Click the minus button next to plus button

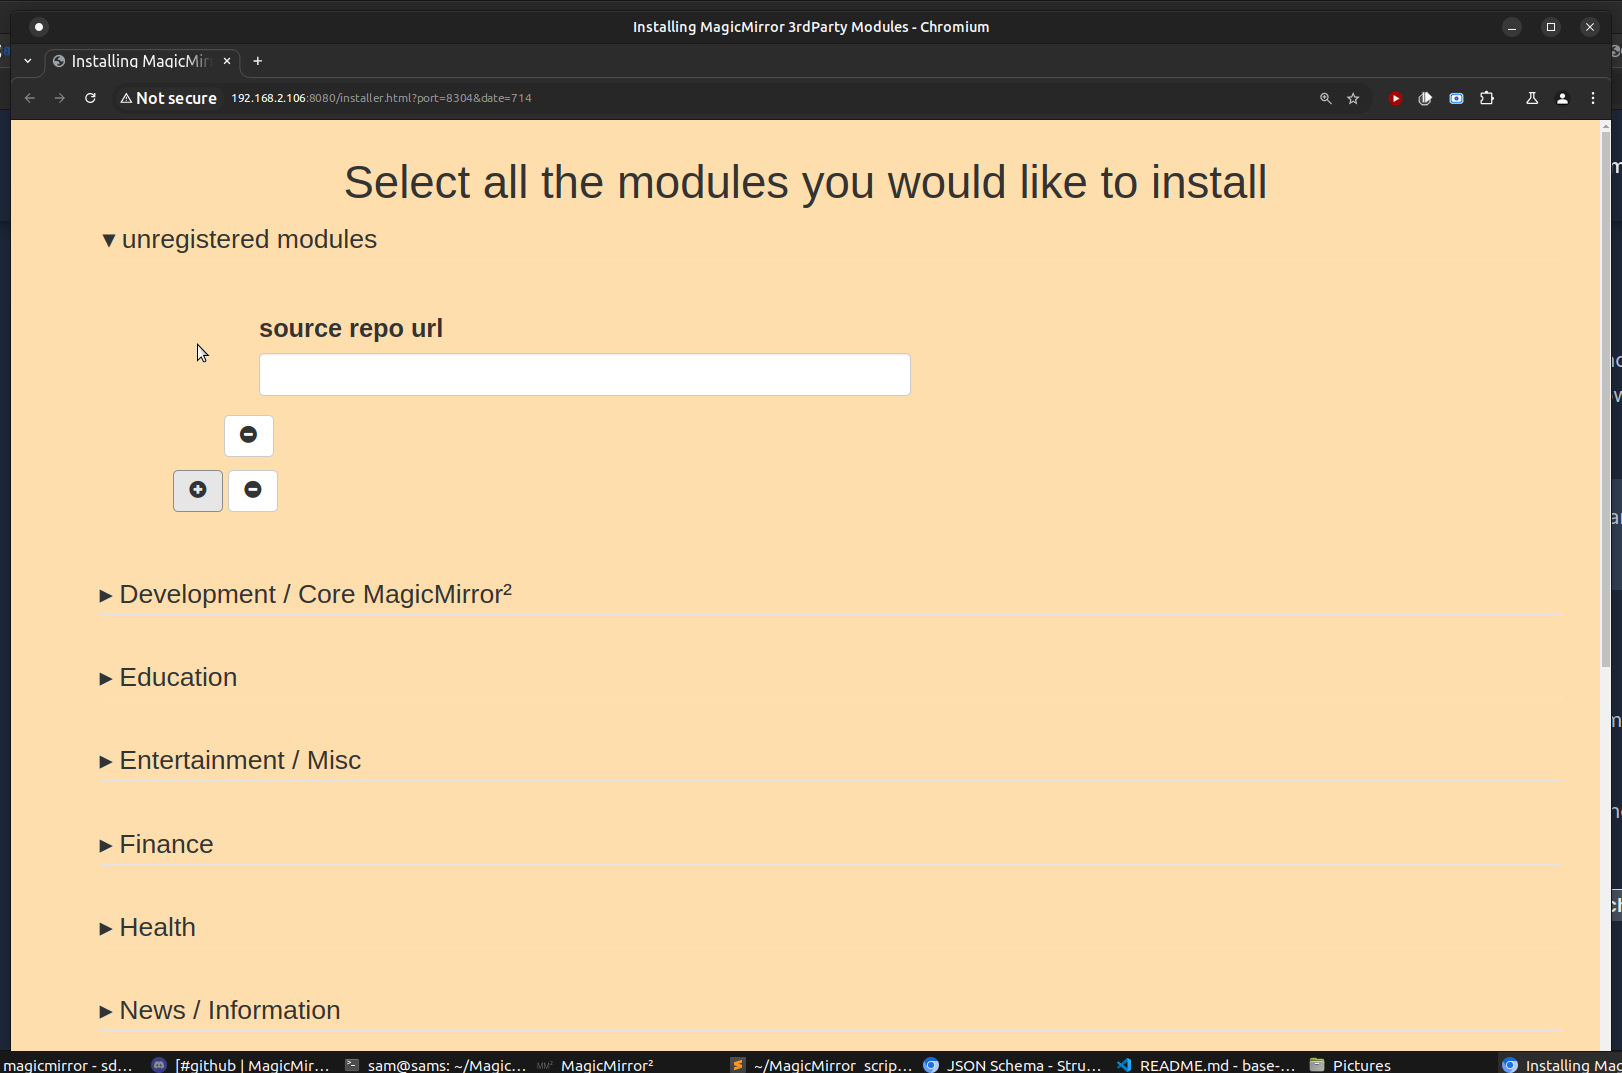click(253, 491)
